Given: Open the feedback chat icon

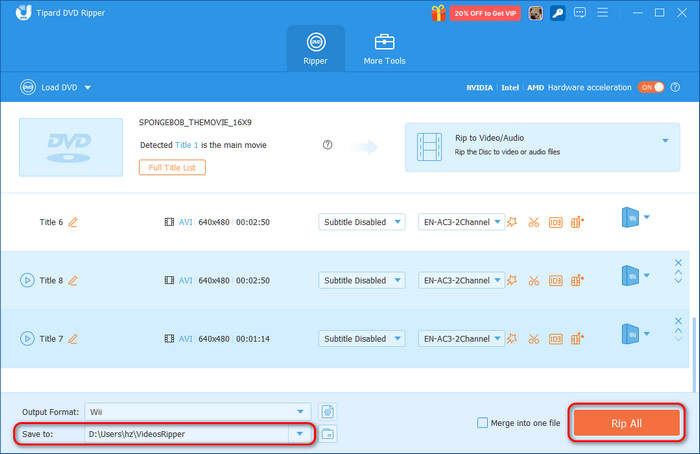Looking at the screenshot, I should tap(580, 12).
